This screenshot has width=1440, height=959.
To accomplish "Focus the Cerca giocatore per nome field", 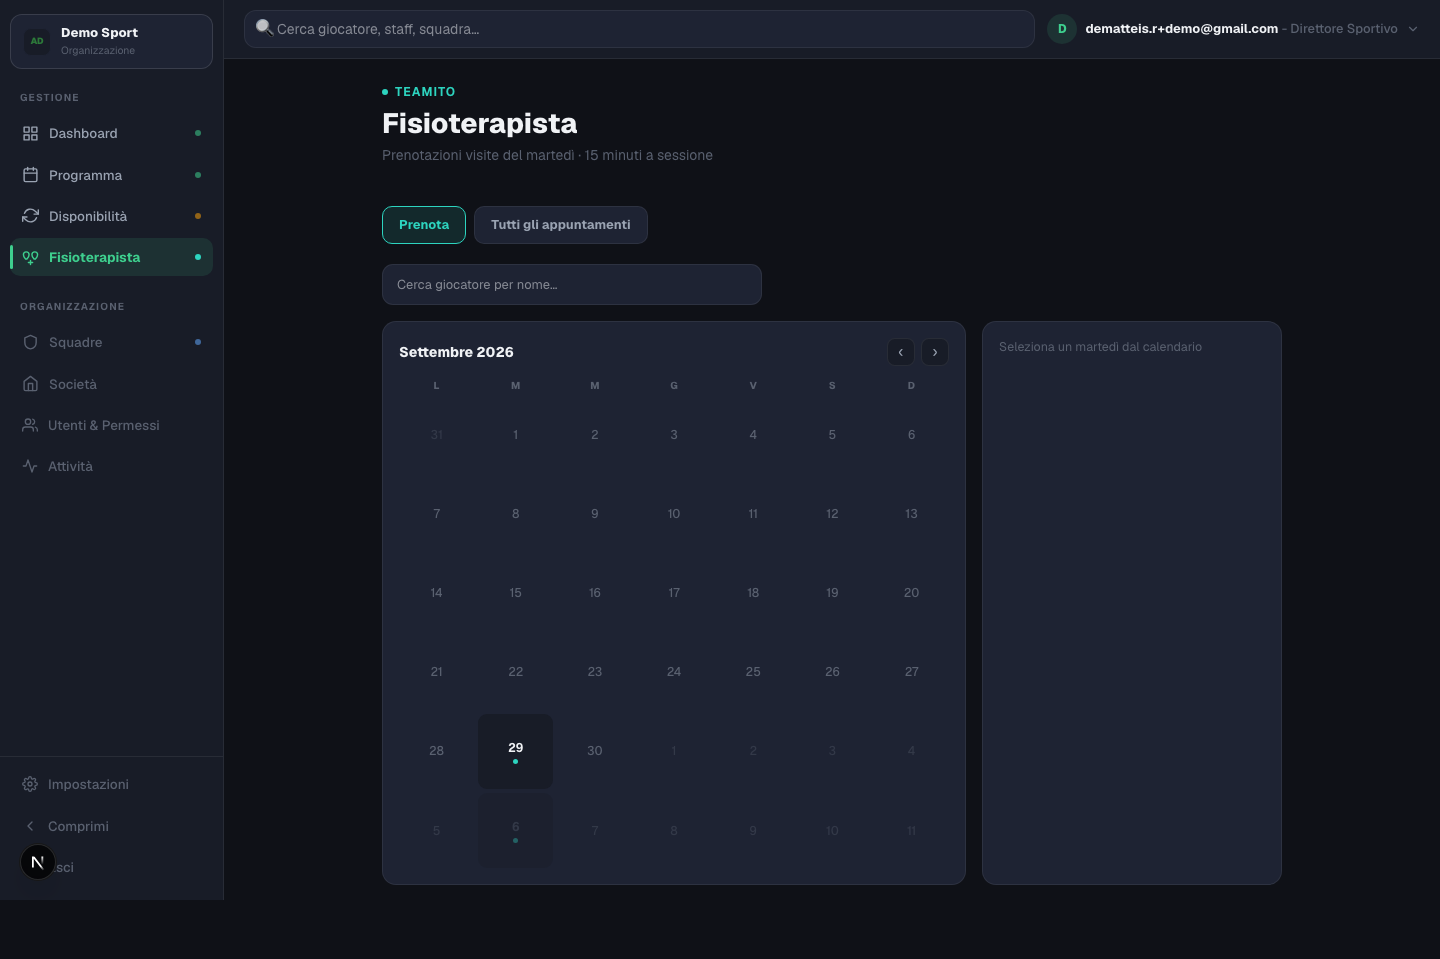I will tap(572, 285).
